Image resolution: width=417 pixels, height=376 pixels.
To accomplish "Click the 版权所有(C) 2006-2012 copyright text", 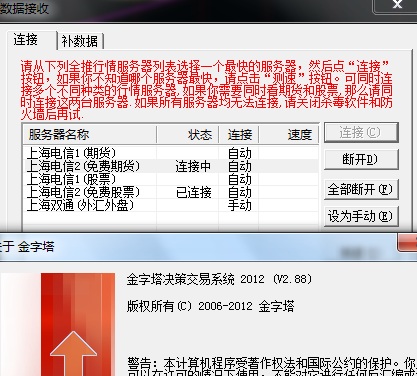I will coord(210,306).
